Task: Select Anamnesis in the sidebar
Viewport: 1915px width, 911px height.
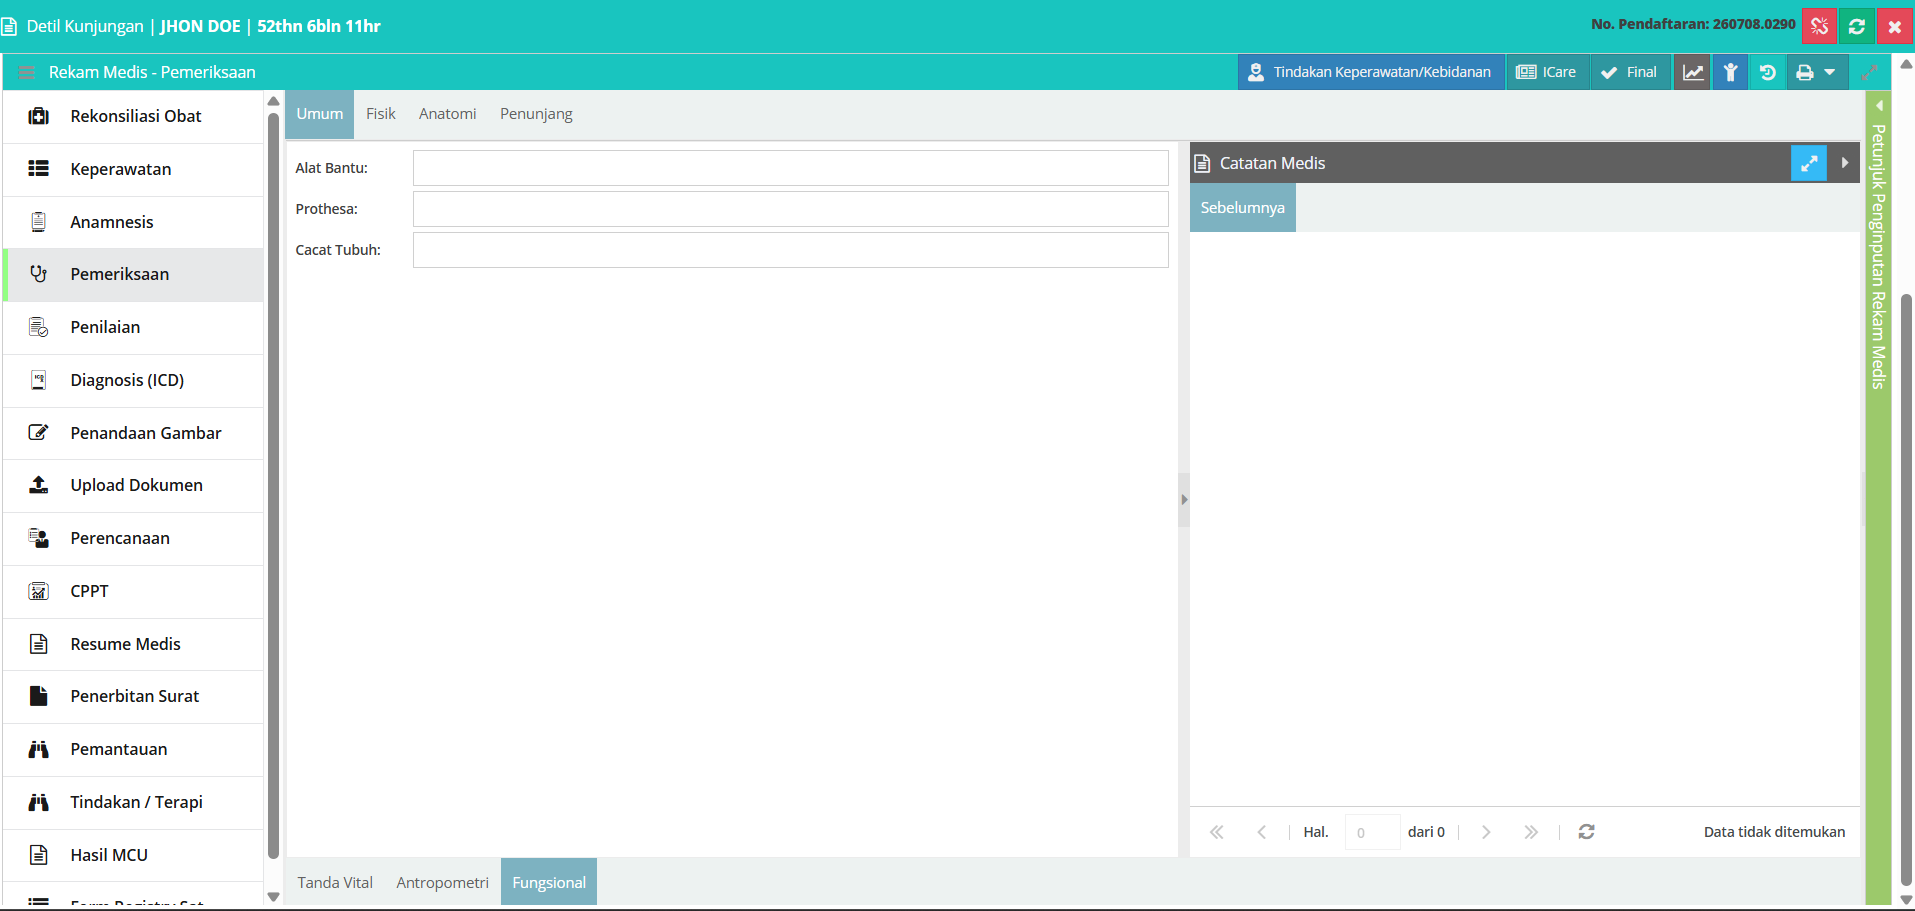Action: click(x=134, y=222)
